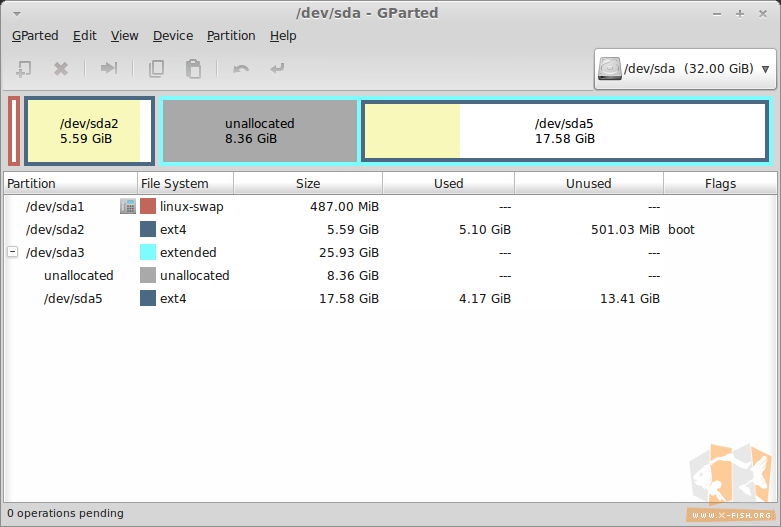Sort by the Partition column header
The image size is (781, 527).
pos(70,183)
